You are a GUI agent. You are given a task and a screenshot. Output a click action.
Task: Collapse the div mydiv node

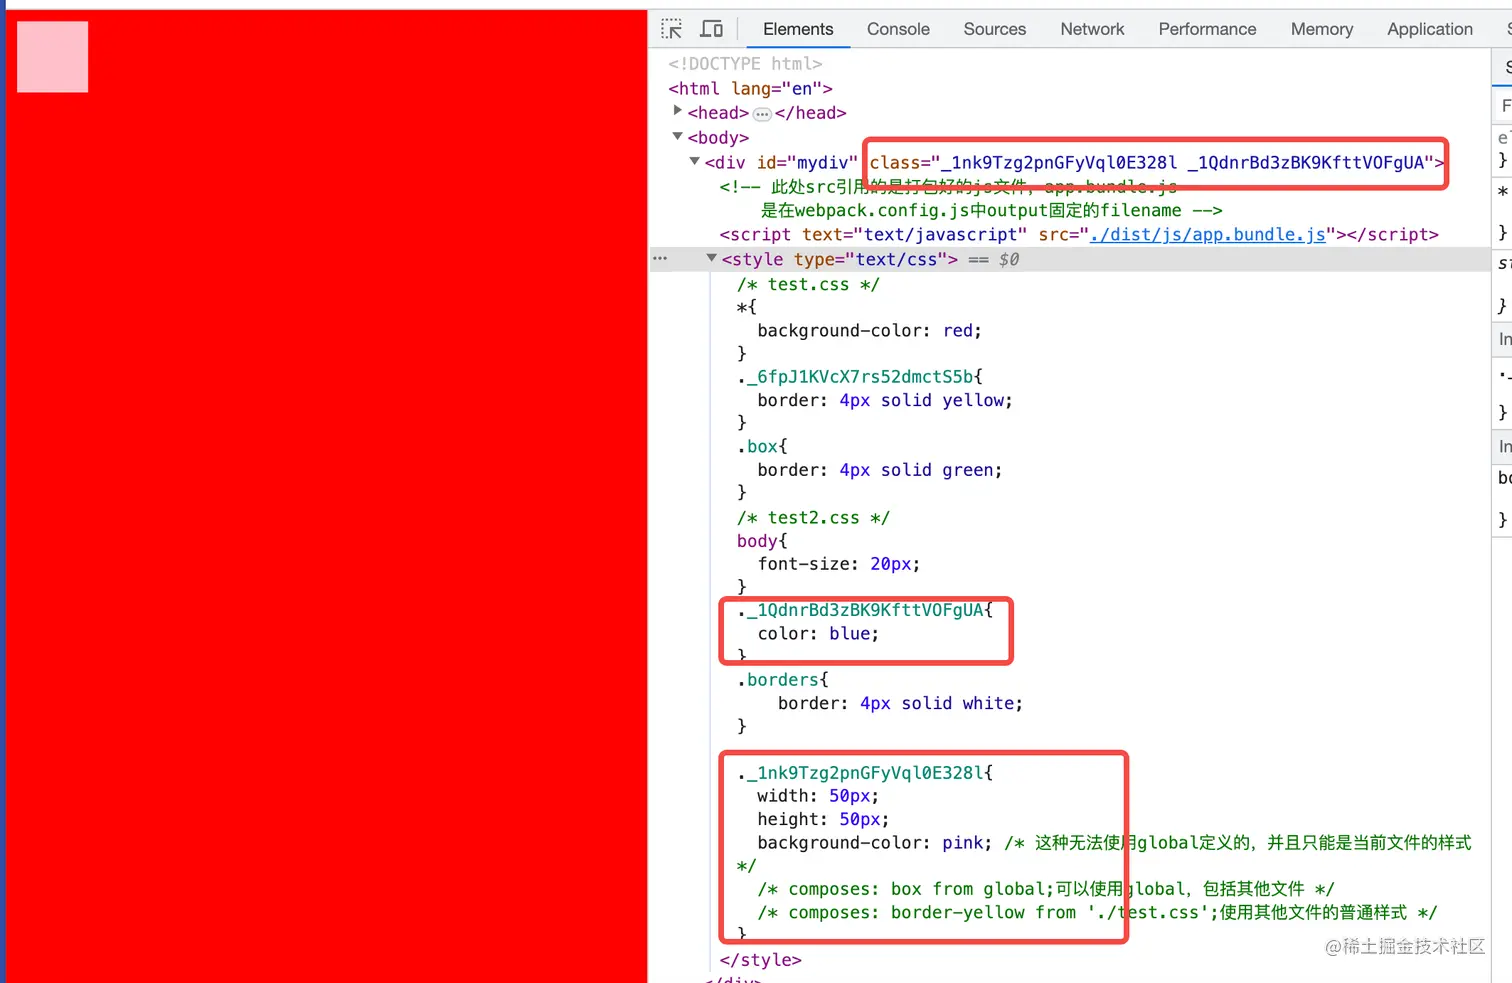[694, 161]
